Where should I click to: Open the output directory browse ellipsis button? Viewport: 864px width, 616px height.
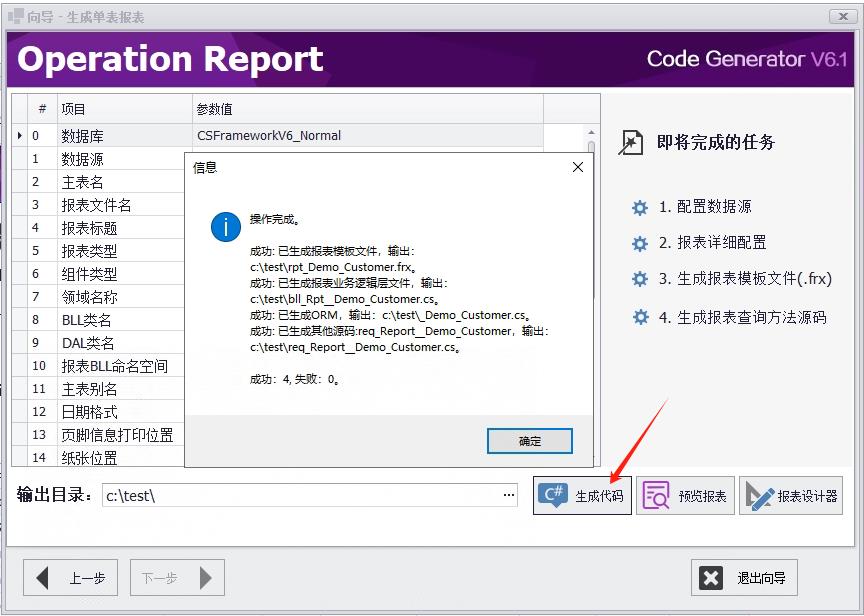coord(507,494)
